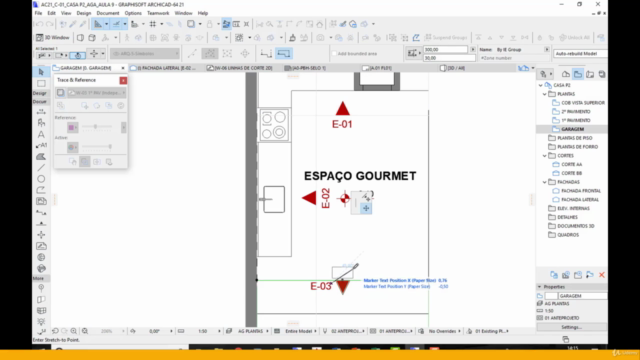Open Layout Book icon in Navigator

(590, 74)
